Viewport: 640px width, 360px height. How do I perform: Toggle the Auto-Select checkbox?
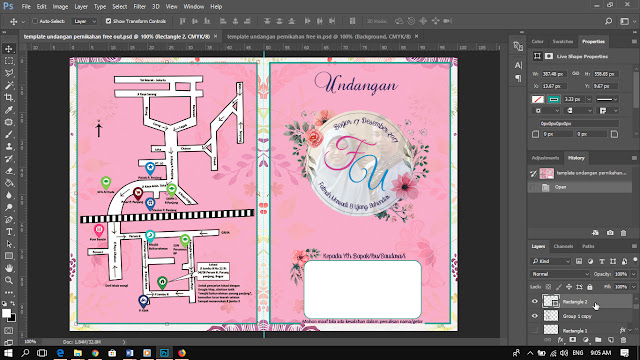35,21
